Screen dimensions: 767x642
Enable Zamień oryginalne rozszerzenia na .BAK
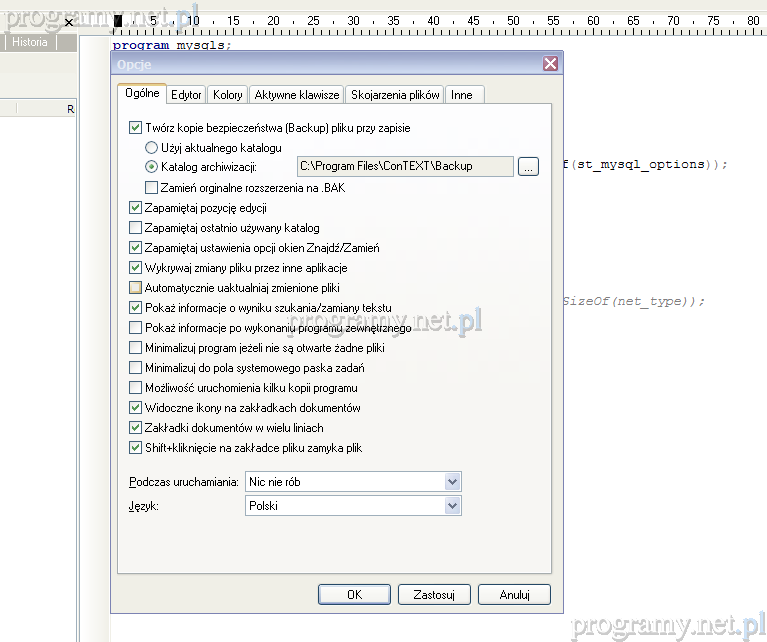pyautogui.click(x=152, y=187)
